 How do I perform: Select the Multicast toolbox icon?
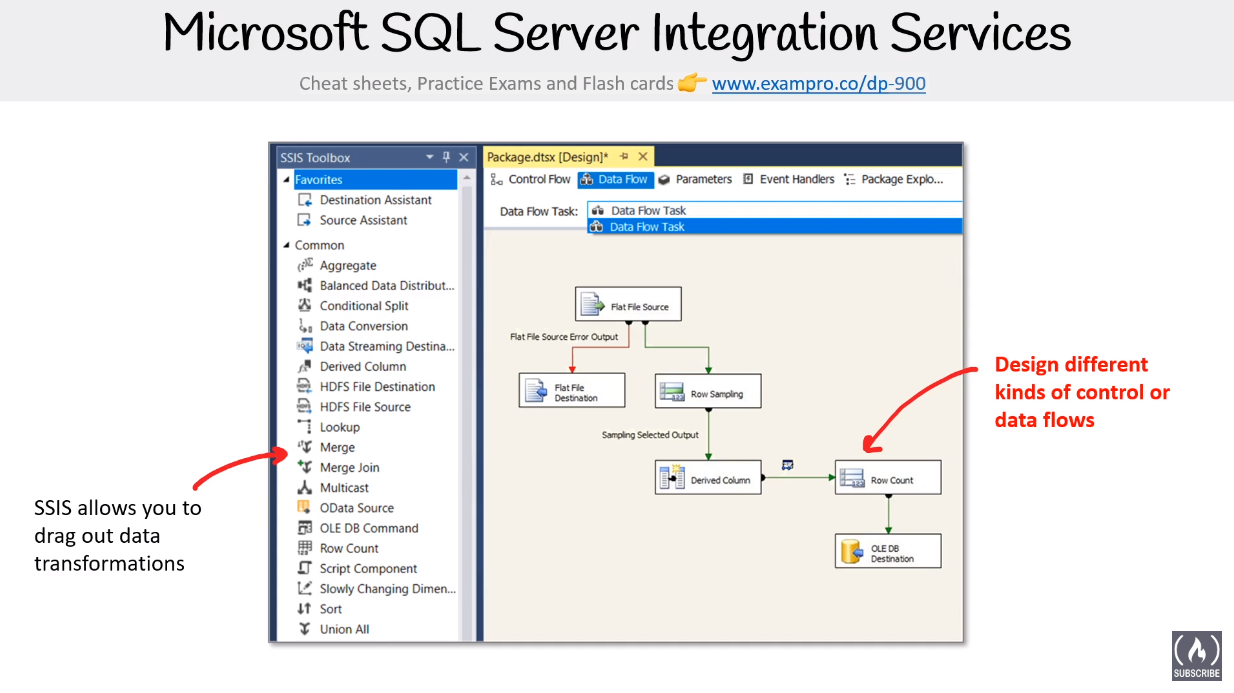click(x=305, y=488)
